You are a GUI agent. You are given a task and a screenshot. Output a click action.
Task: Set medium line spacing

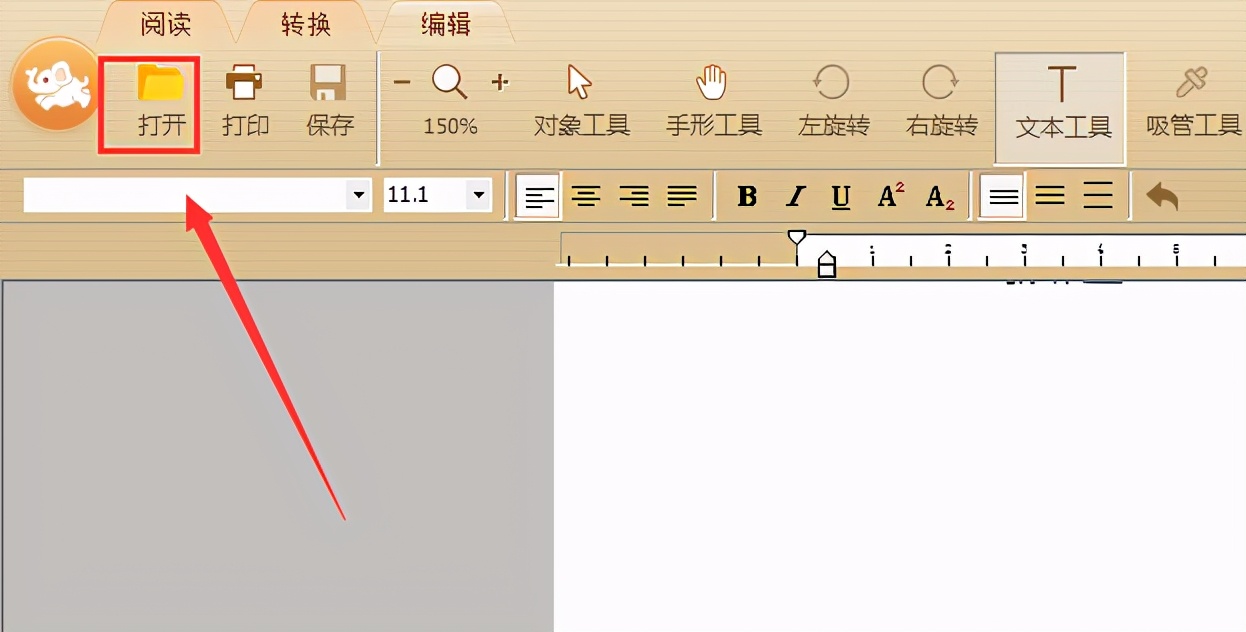tap(1050, 196)
